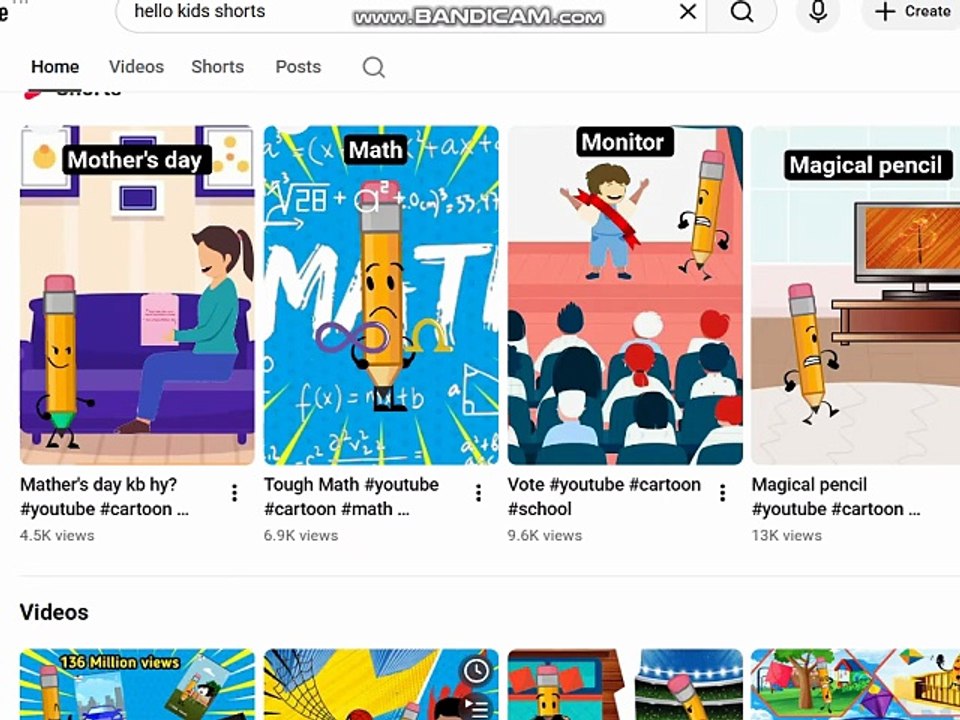Click the Create button

912,11
